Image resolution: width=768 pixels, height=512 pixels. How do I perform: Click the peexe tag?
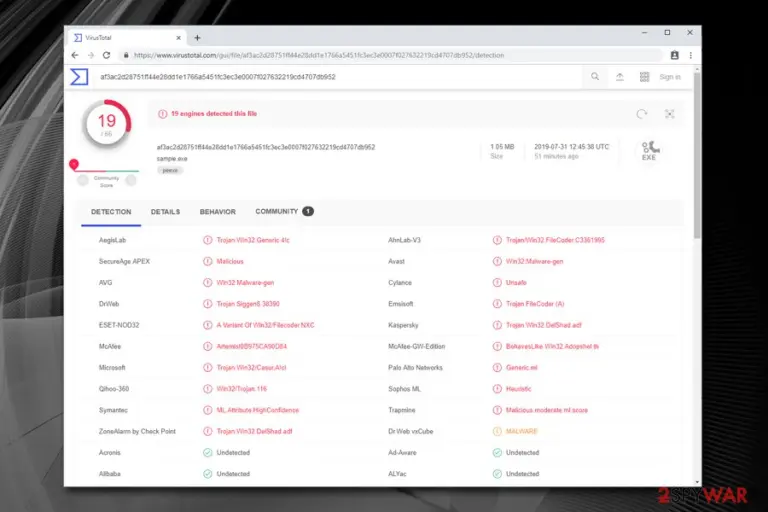tap(170, 171)
